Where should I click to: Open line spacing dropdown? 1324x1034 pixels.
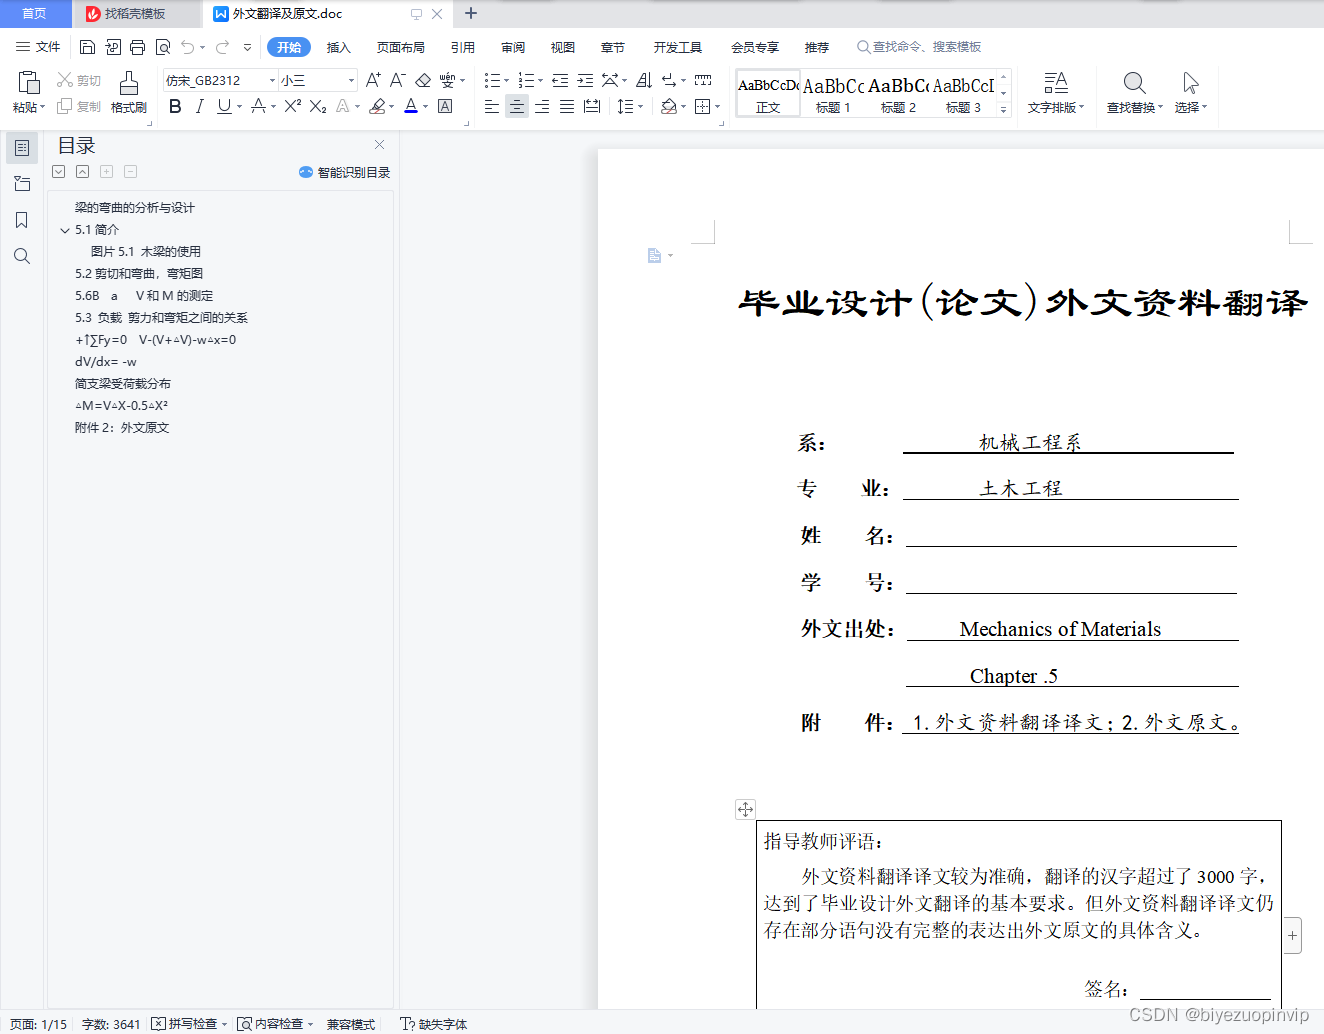coord(641,107)
